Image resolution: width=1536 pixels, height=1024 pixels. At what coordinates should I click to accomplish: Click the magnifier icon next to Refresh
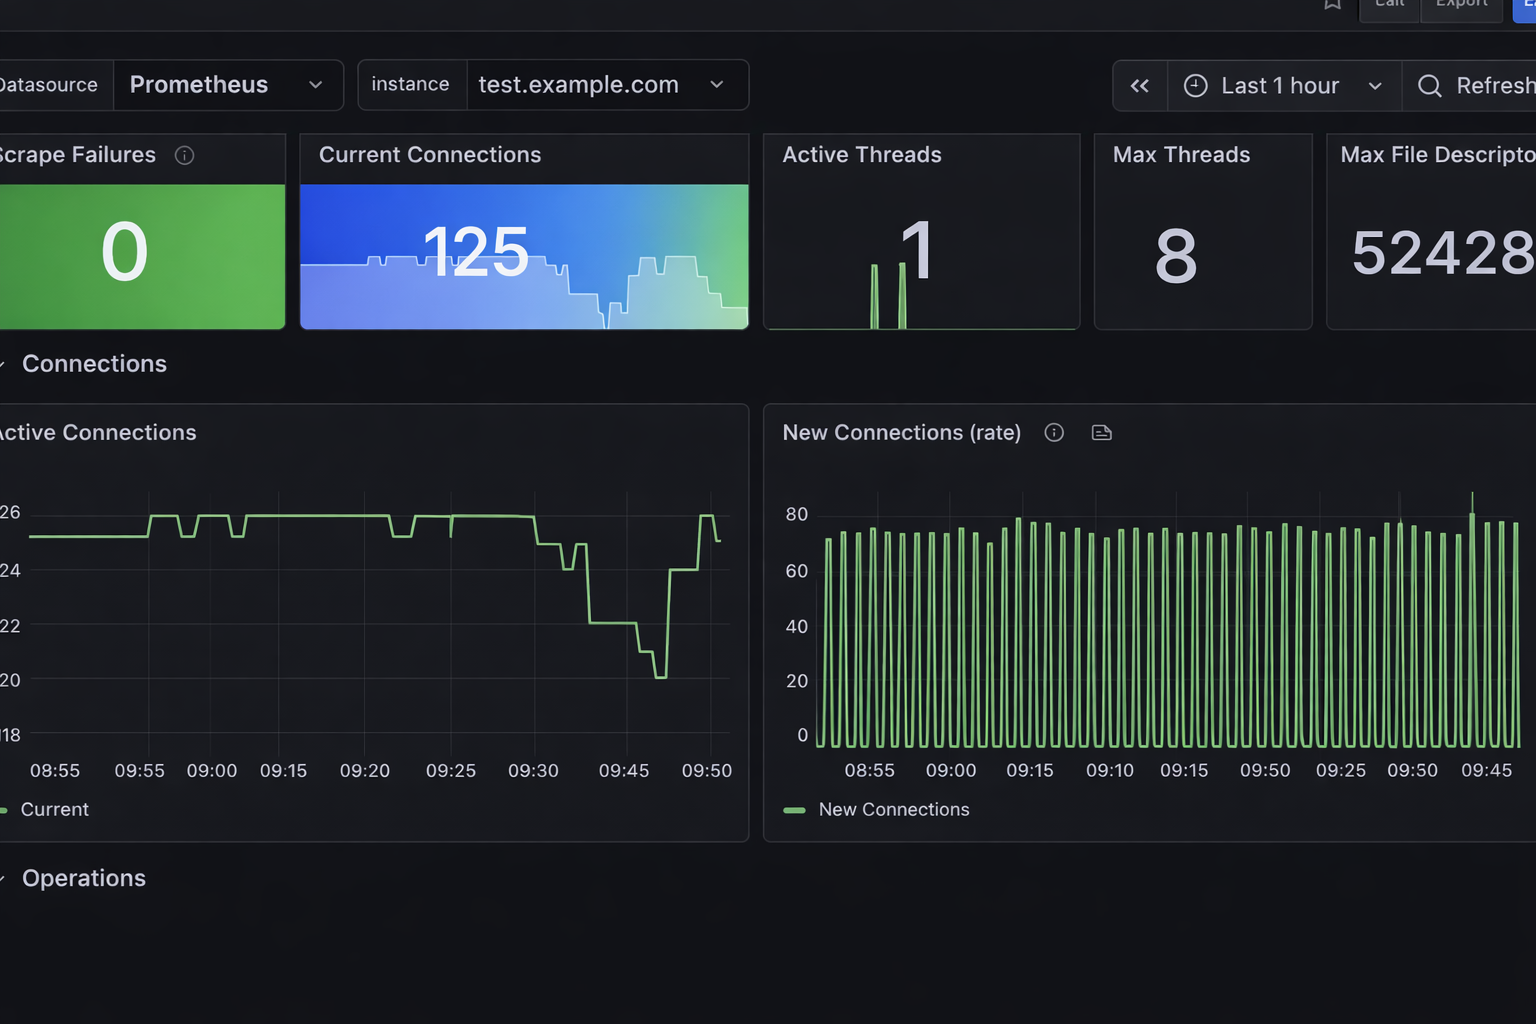point(1429,86)
